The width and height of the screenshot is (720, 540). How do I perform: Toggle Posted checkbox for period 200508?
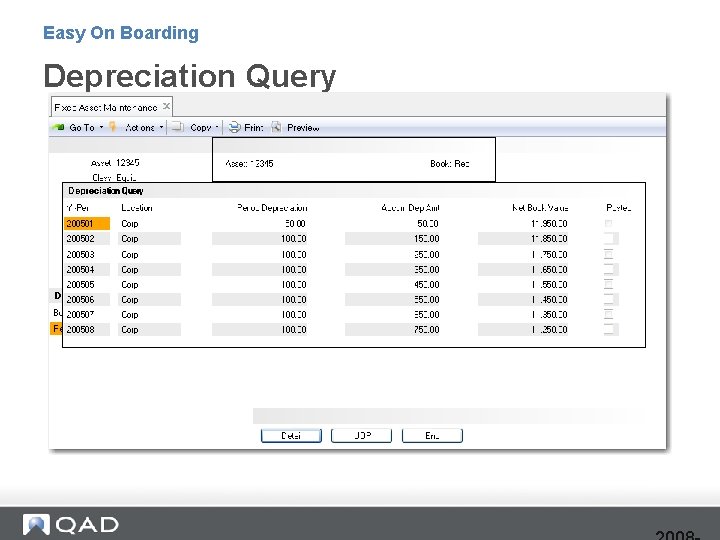point(608,329)
